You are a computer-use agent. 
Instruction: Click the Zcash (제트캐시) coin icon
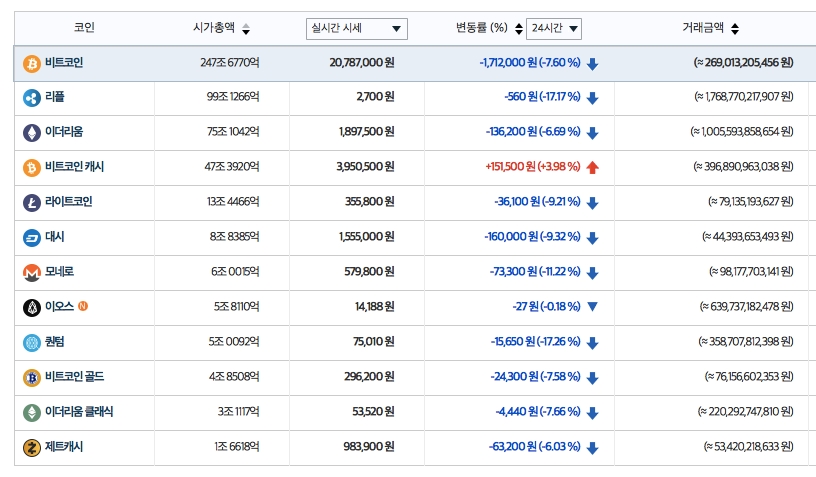click(x=32, y=447)
